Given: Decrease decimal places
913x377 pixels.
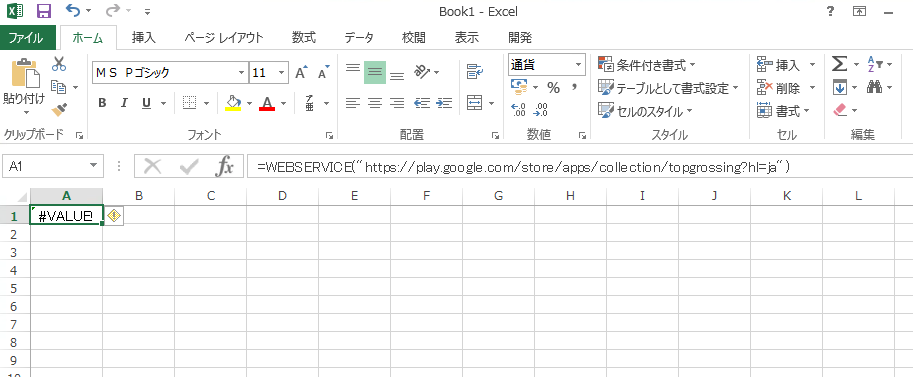Looking at the screenshot, I should tap(541, 109).
